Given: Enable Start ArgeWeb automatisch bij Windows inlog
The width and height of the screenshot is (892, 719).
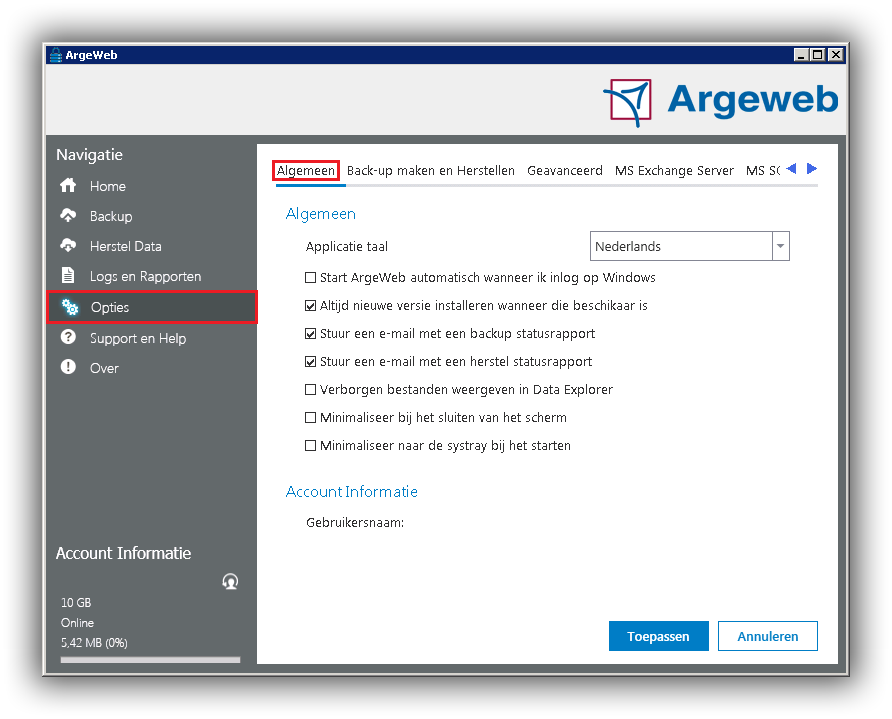Looking at the screenshot, I should coord(310,278).
